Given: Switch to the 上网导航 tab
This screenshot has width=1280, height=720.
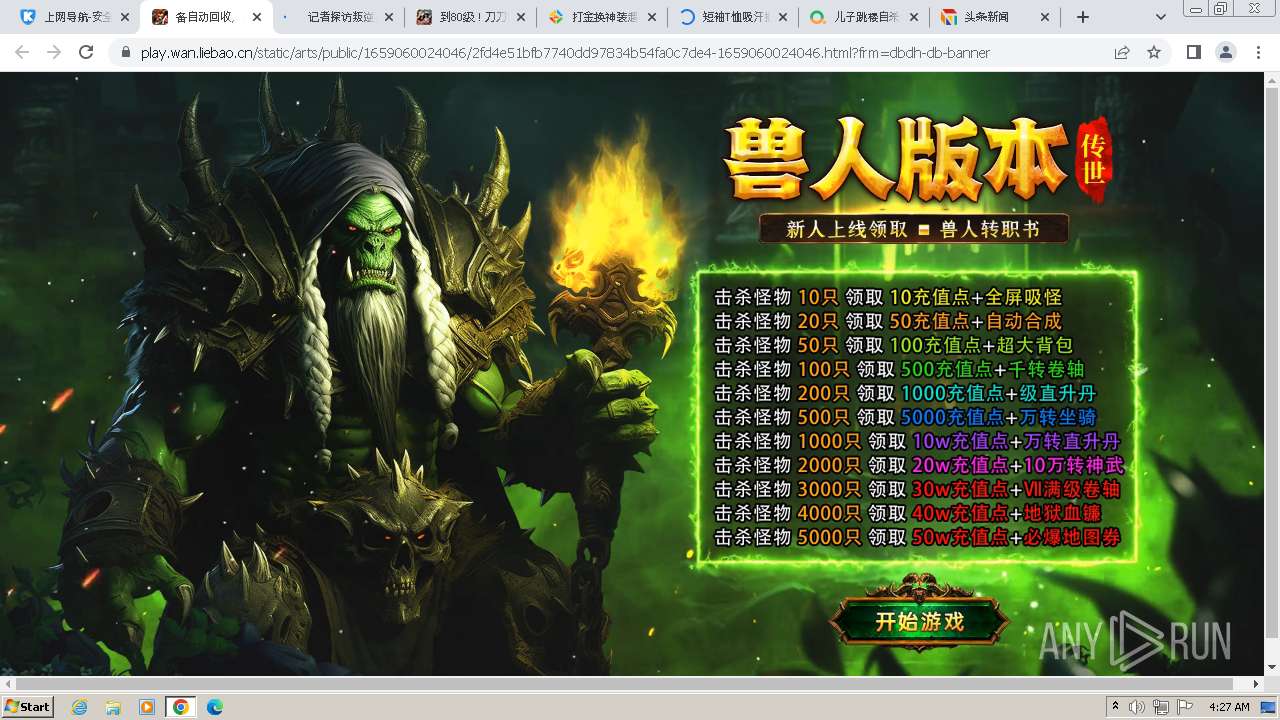Looking at the screenshot, I should coord(66,17).
